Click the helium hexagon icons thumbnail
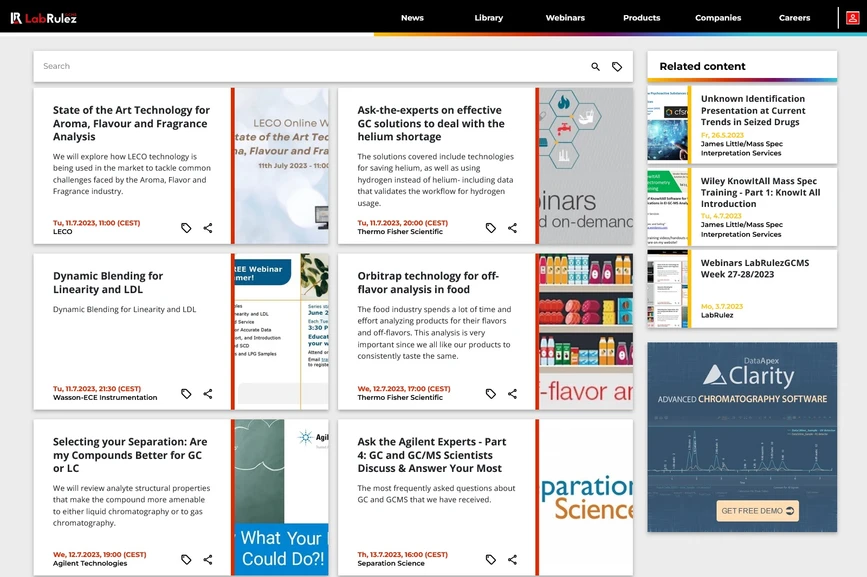This screenshot has width=867, height=577. tap(586, 166)
